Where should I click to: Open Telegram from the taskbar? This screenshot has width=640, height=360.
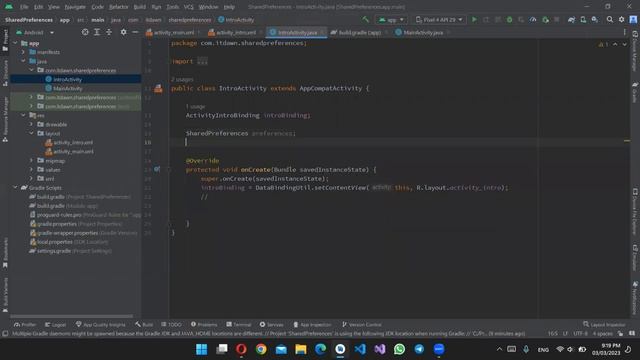pyautogui.click(x=419, y=349)
